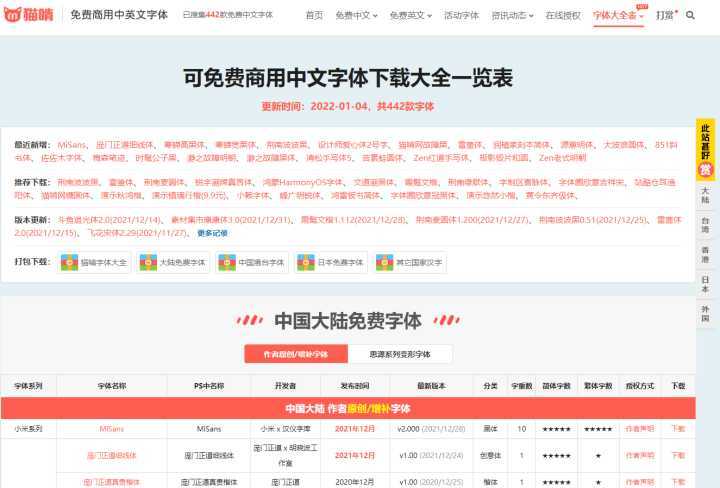This screenshot has height=488, width=720.
Task: Click the 猫啃 cat logo
Action: (28, 15)
